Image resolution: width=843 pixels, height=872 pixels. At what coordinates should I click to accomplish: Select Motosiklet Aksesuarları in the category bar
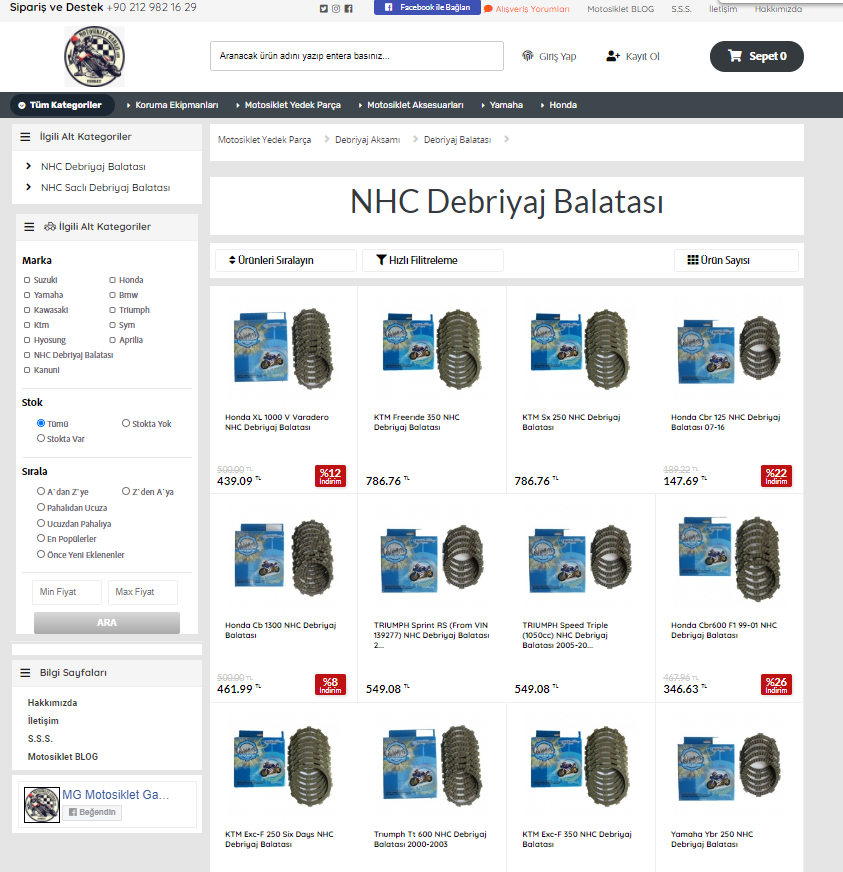coord(413,104)
